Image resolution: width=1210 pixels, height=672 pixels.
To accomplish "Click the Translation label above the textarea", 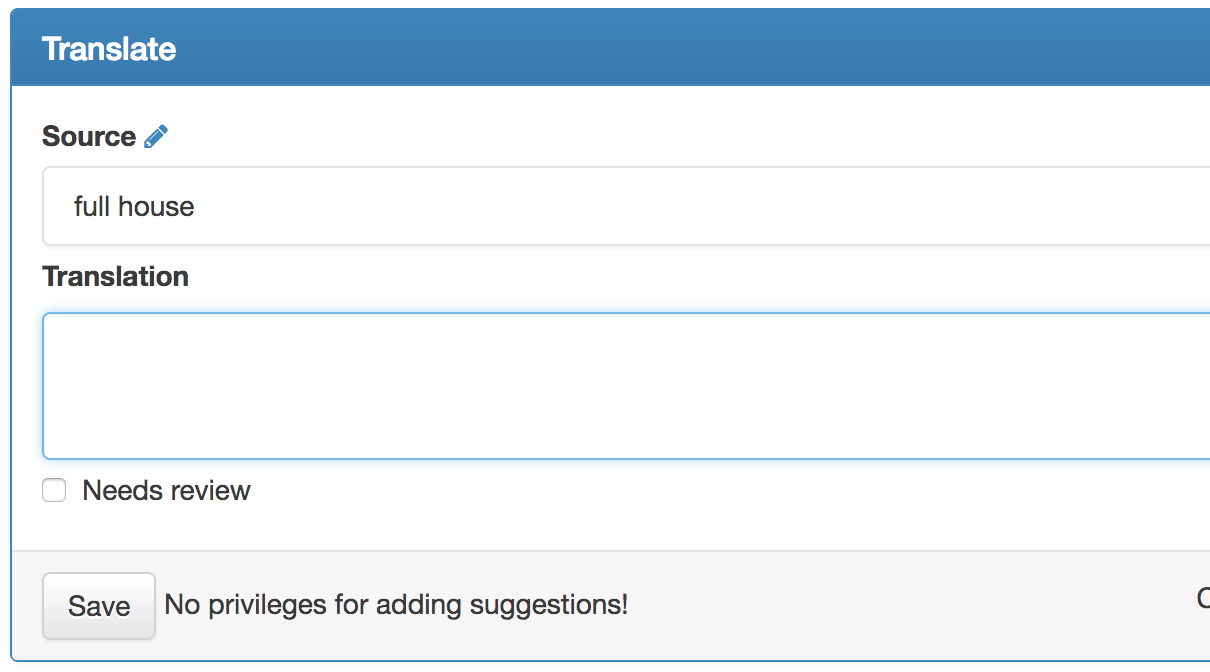I will [115, 276].
